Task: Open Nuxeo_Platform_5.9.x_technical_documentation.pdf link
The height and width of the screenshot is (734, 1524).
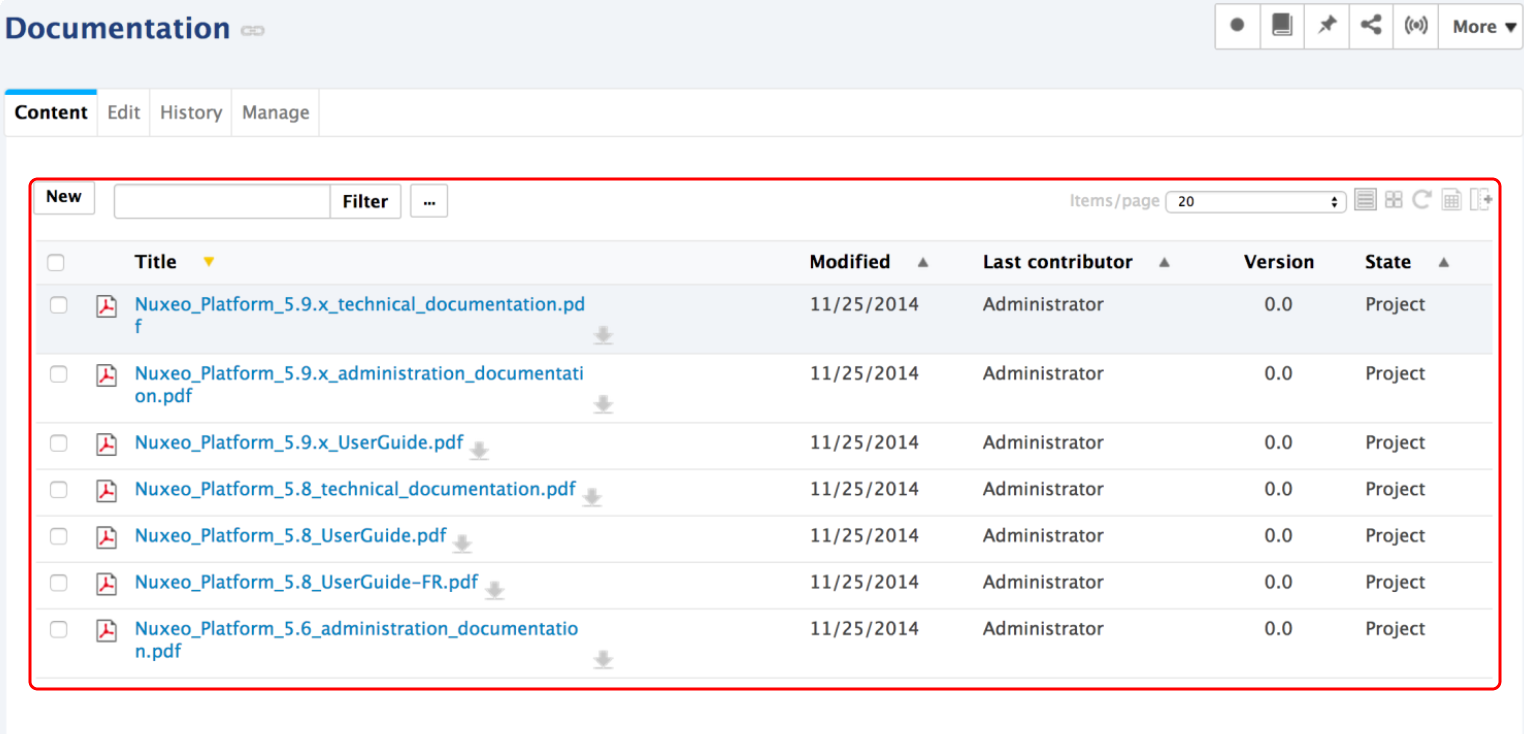Action: (x=360, y=315)
